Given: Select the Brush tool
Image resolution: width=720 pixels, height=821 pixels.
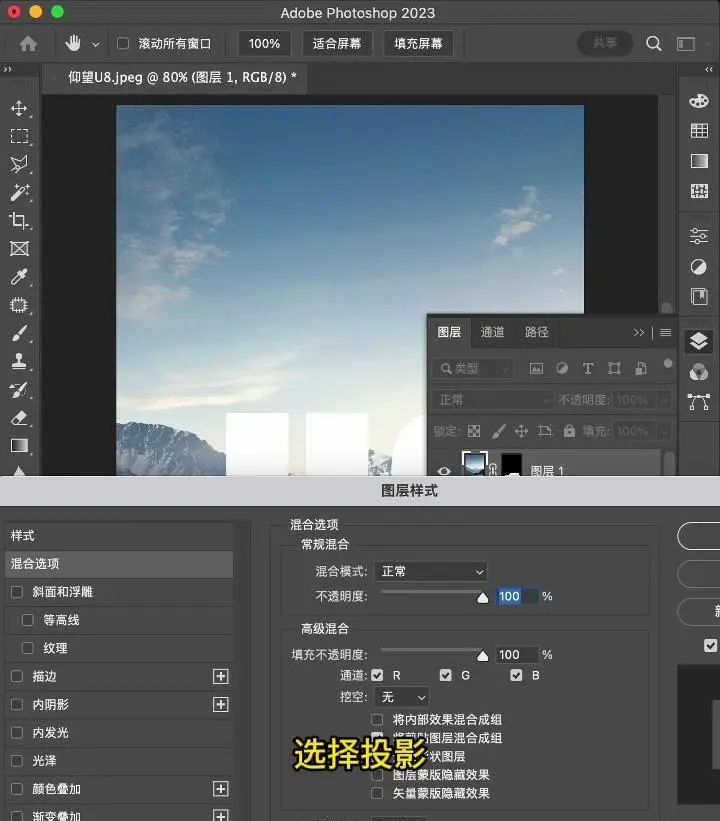Looking at the screenshot, I should coord(19,333).
